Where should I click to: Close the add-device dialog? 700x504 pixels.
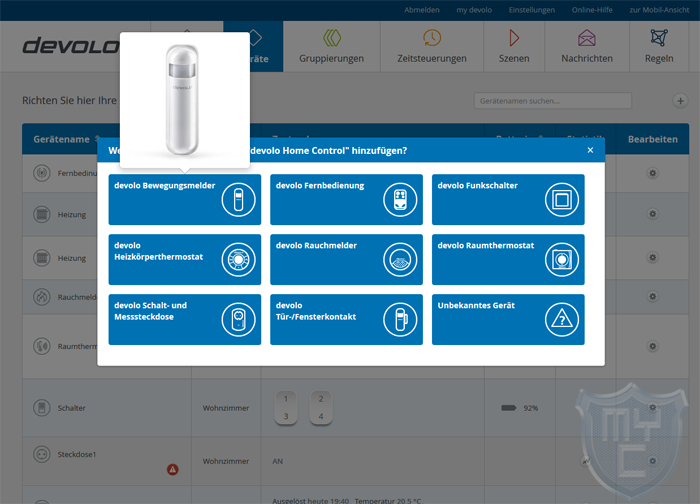tap(590, 150)
